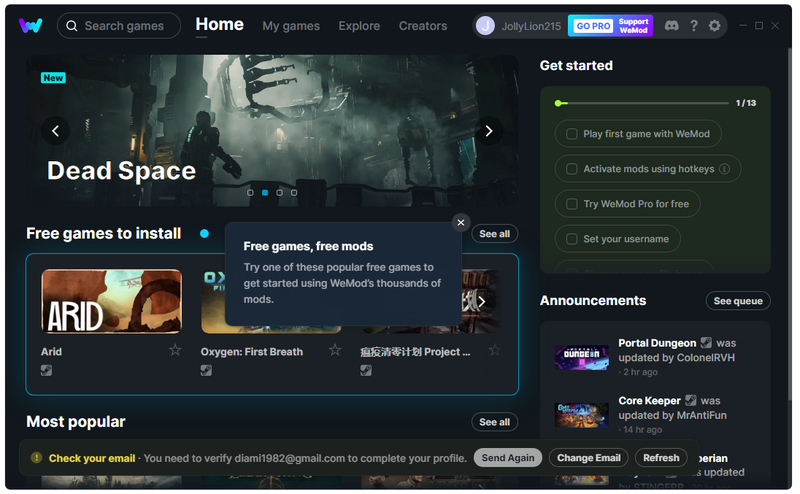Click Send Again verification email button
This screenshot has height=494, width=800.
point(508,458)
